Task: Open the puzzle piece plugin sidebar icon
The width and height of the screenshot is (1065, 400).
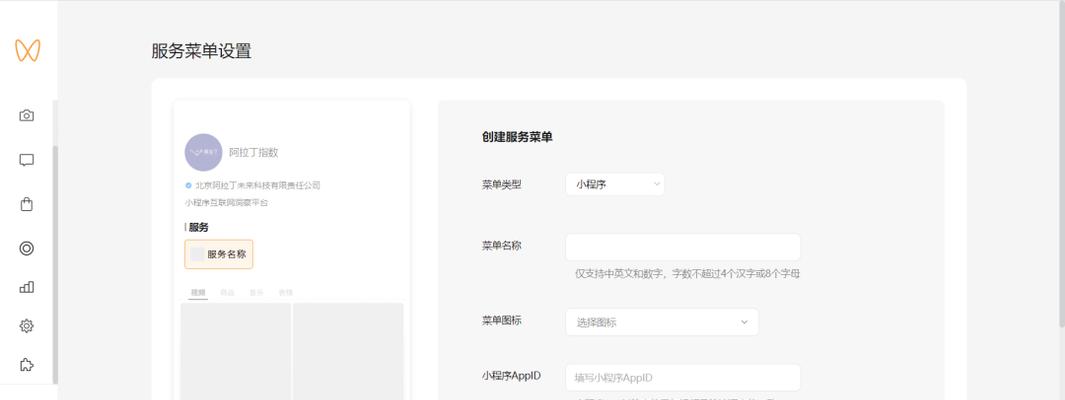Action: 26,365
